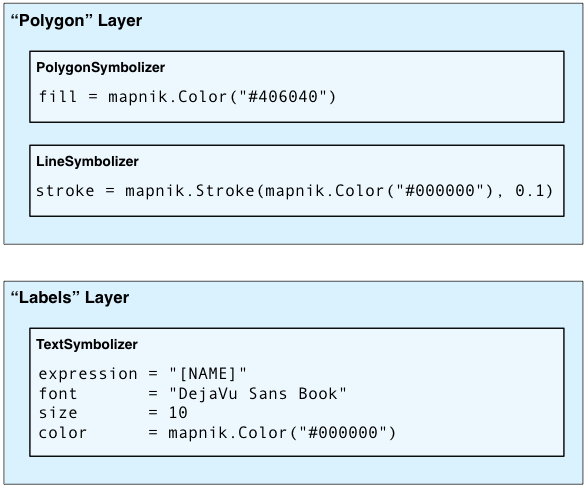Click the expression property name
This screenshot has height=487, width=586.
88,374
